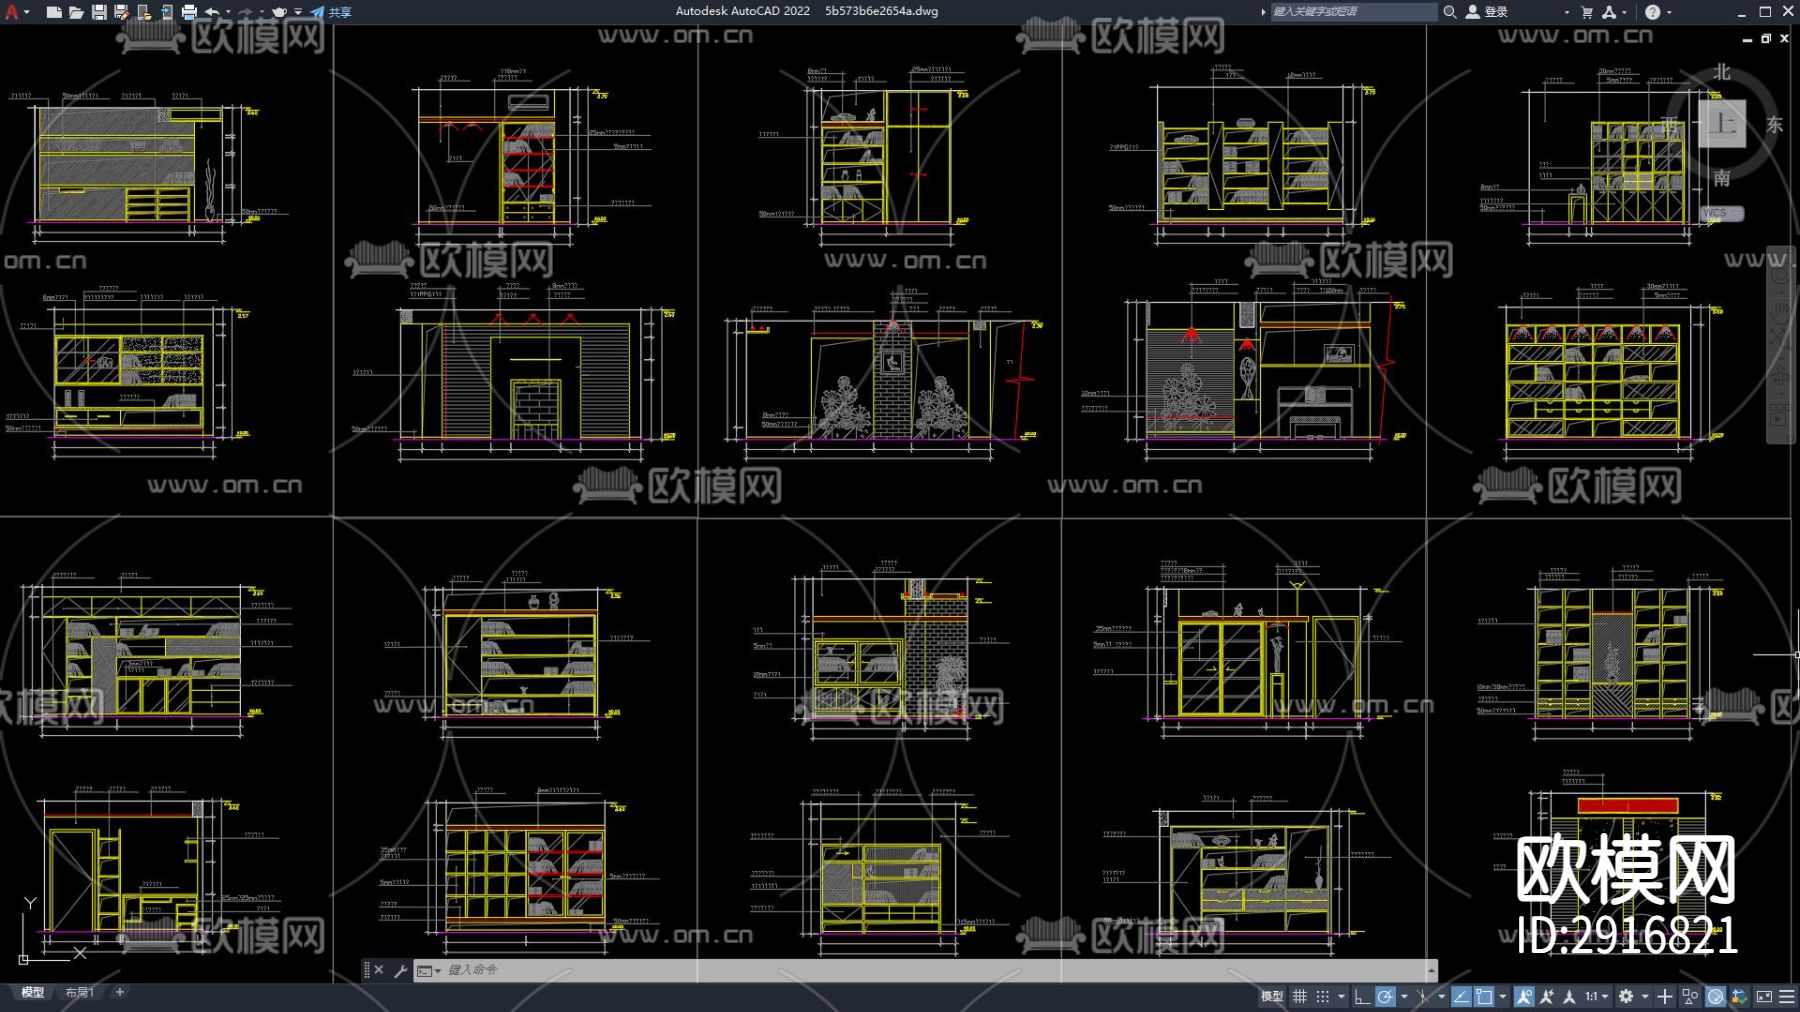The width and height of the screenshot is (1800, 1012).
Task: Open the Help dropdown arrow
Action: (x=1669, y=12)
